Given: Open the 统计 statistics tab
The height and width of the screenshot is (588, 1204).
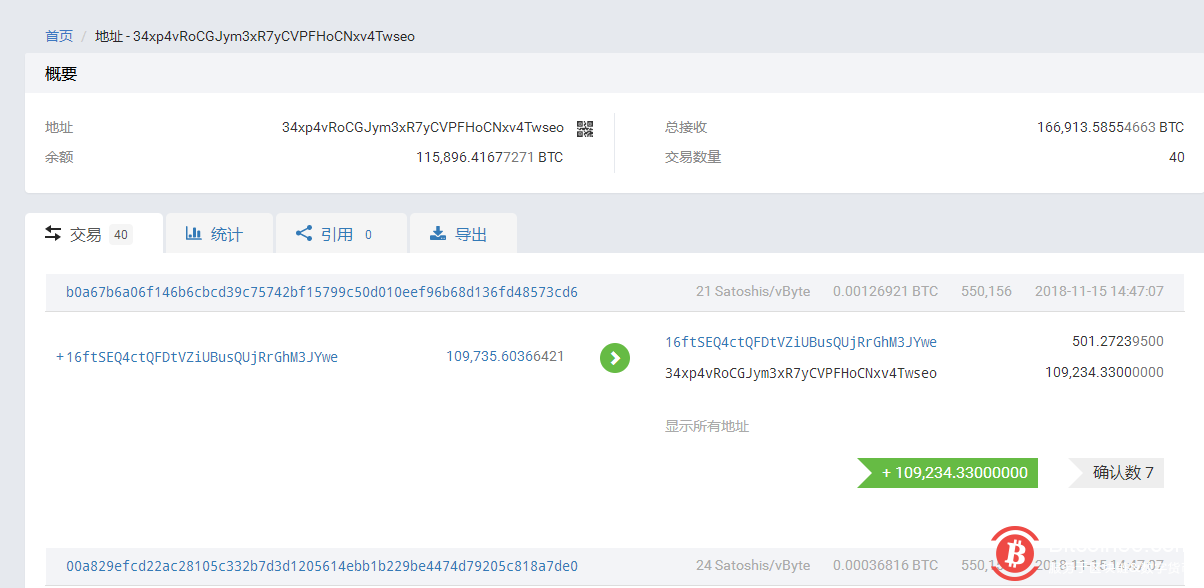Looking at the screenshot, I should pos(215,234).
